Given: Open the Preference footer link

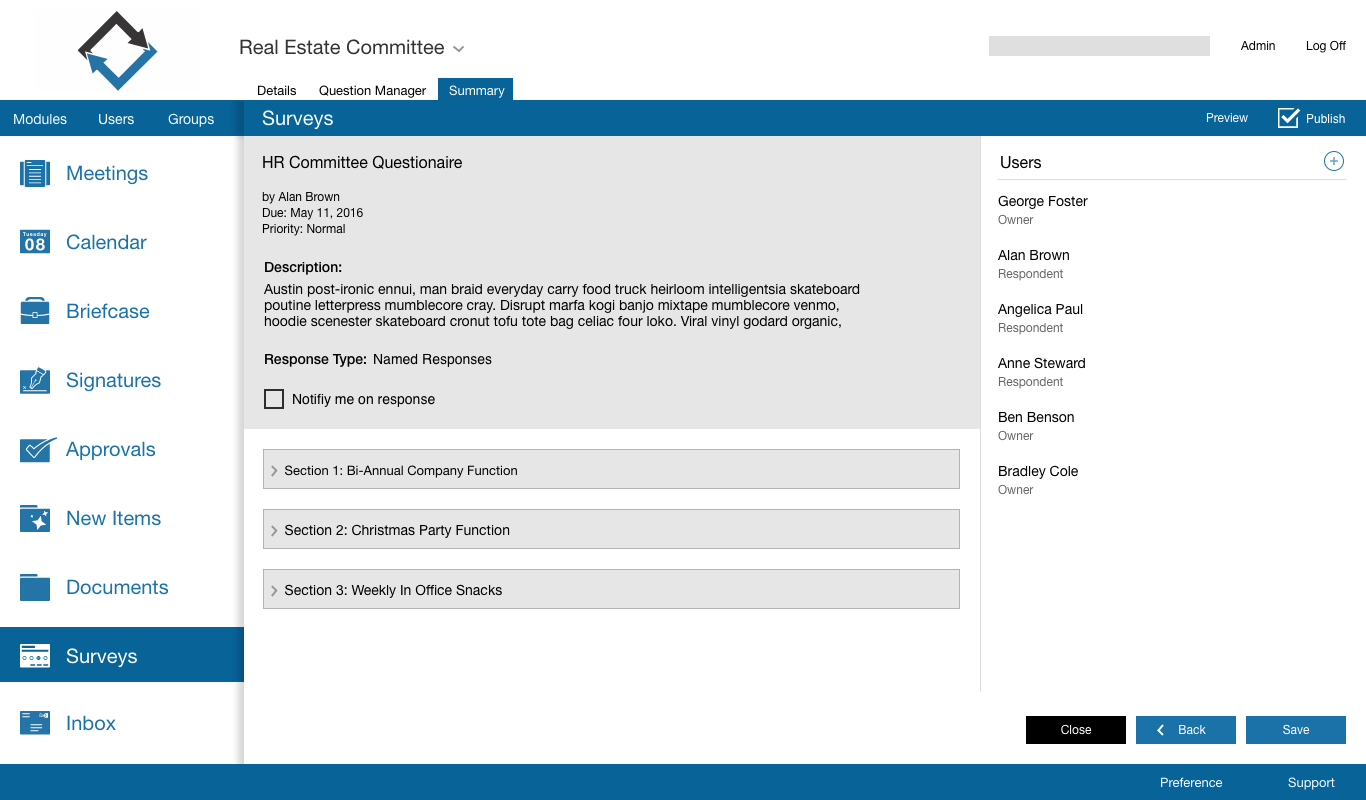Looking at the screenshot, I should pos(1191,783).
